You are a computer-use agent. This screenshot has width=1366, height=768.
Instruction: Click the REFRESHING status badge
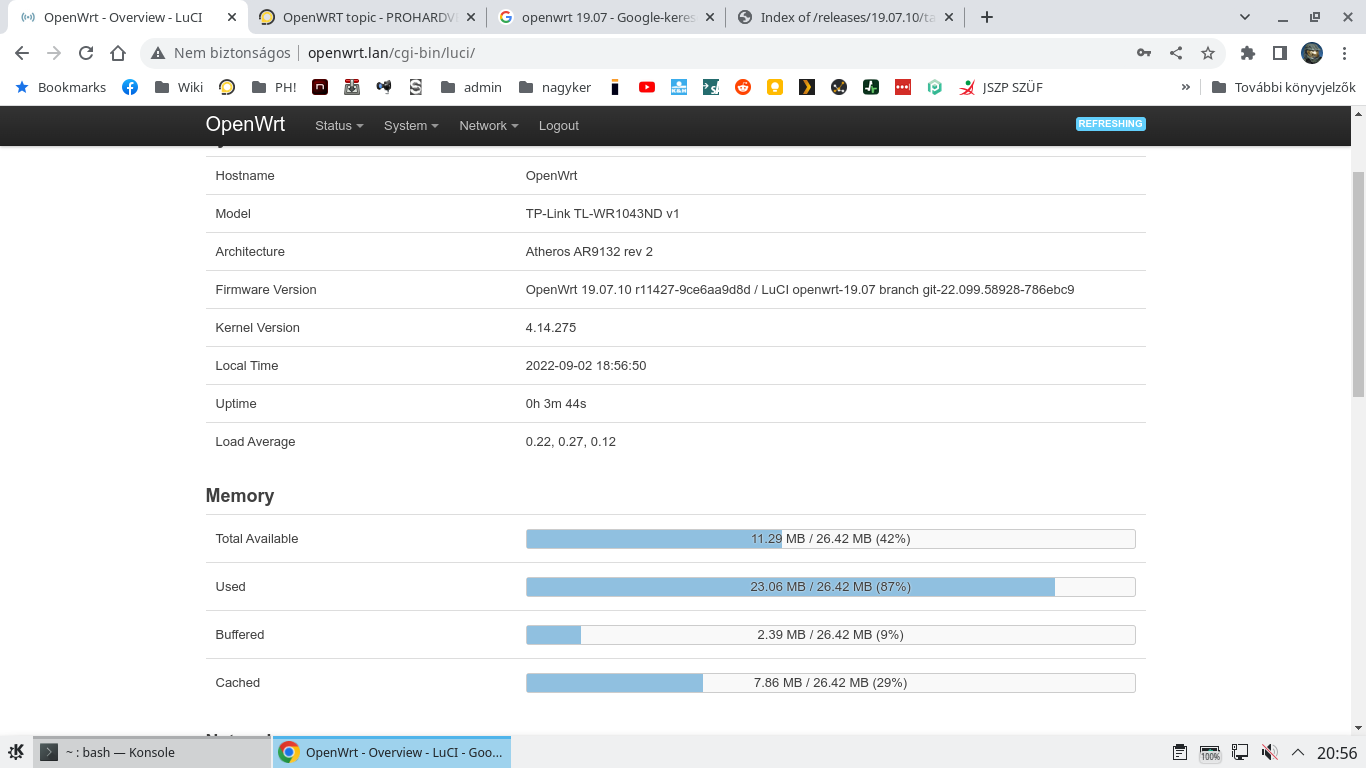1110,124
